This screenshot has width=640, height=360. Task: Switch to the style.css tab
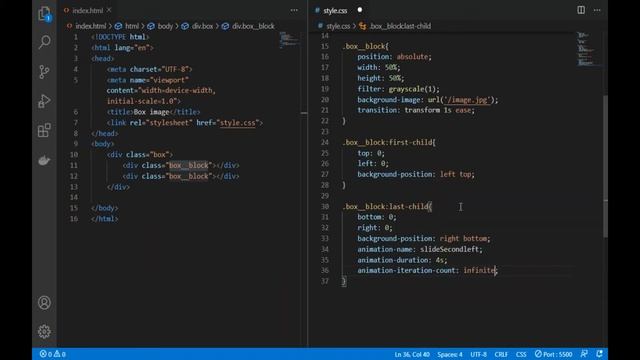click(335, 10)
